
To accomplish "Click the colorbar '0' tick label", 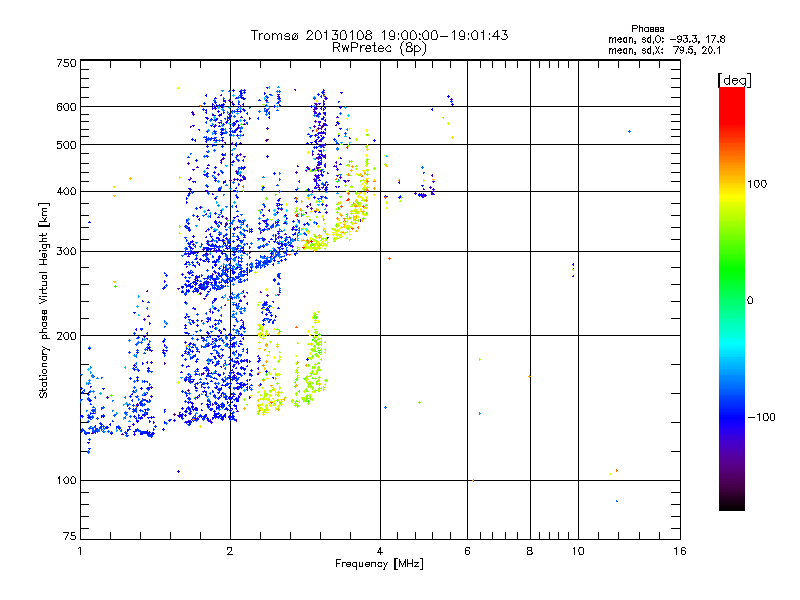I will click(750, 301).
